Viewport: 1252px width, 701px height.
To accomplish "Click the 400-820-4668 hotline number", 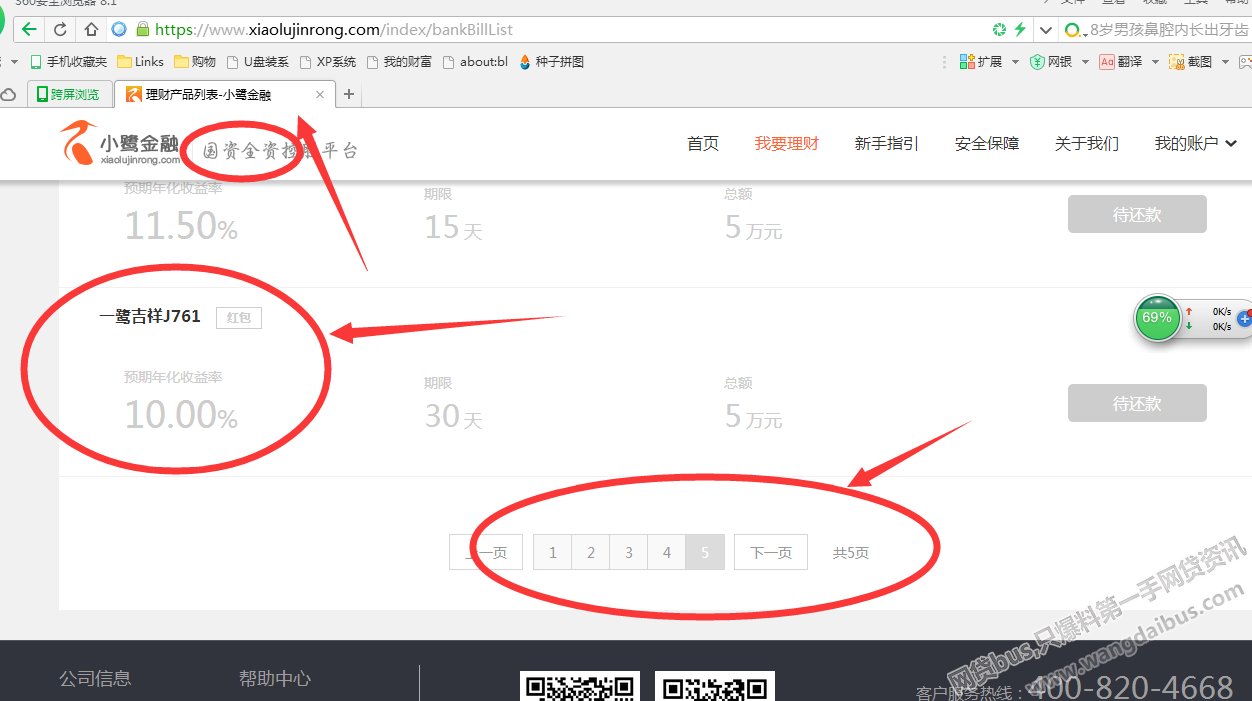I will [x=1131, y=687].
